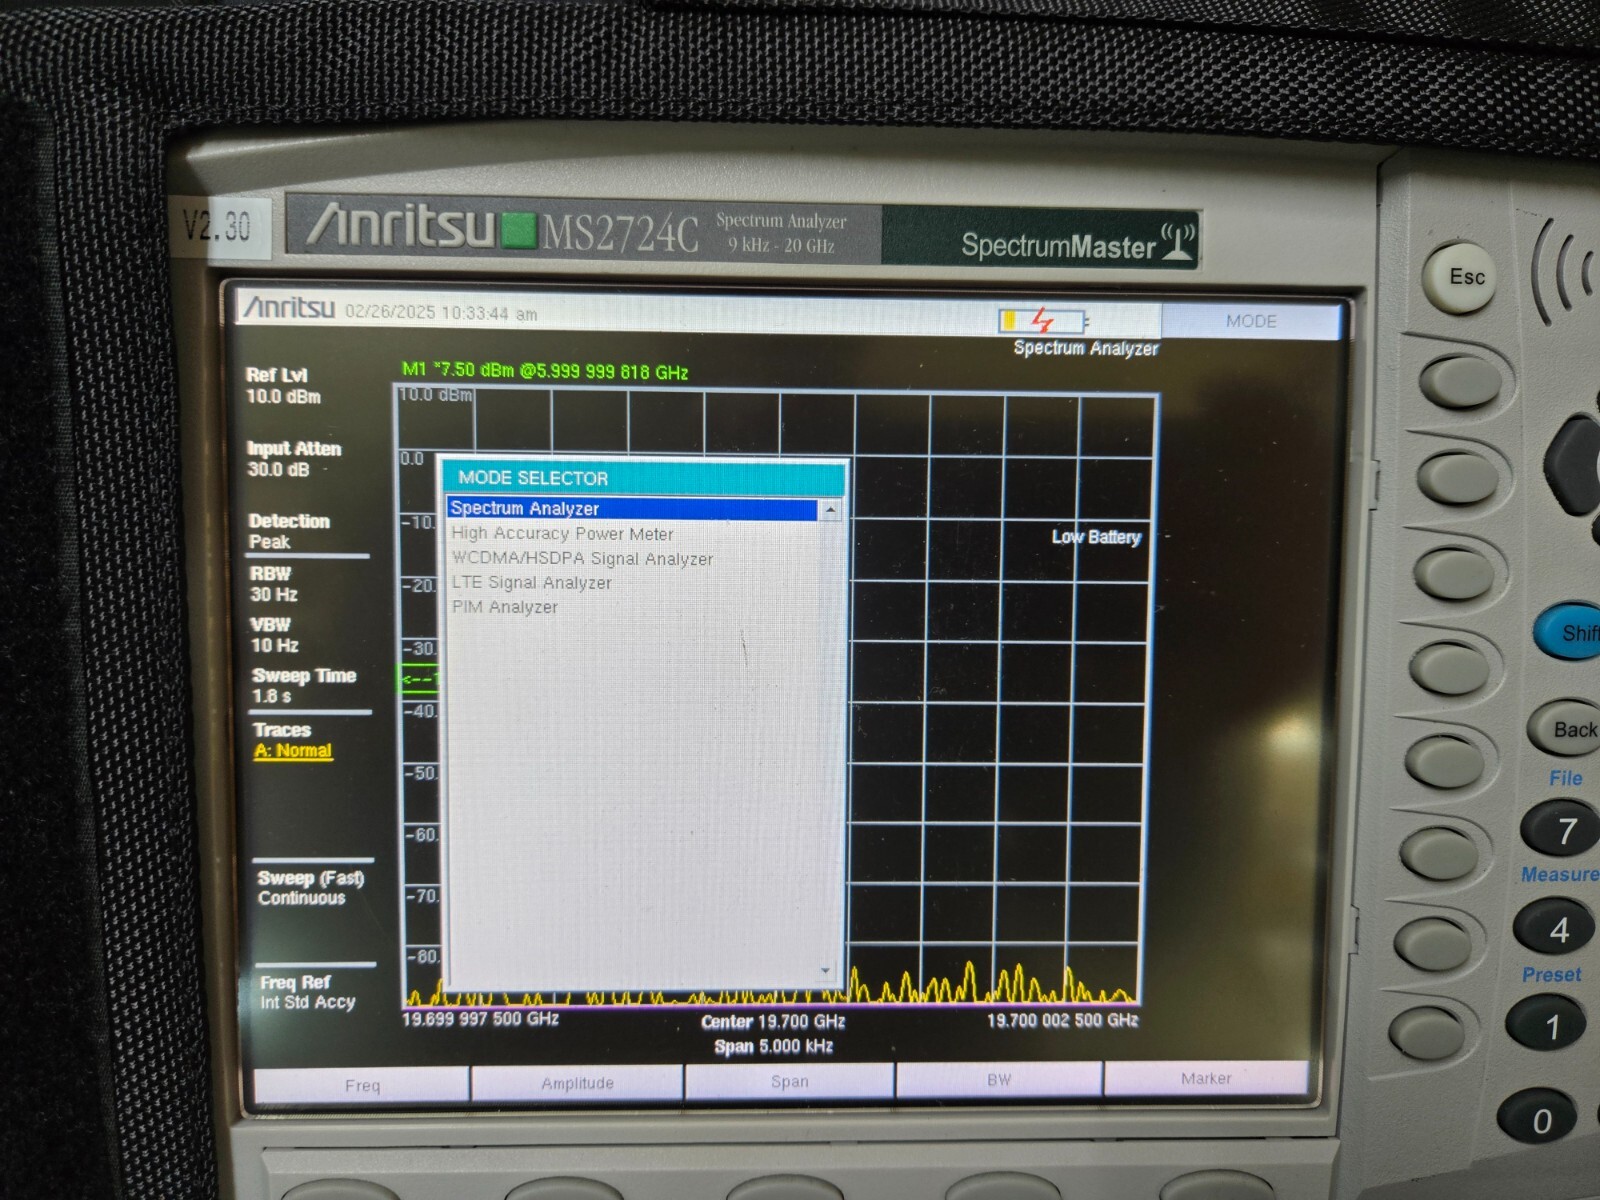Viewport: 1600px width, 1200px height.
Task: Select the Detection Peak setting
Action: point(289,531)
